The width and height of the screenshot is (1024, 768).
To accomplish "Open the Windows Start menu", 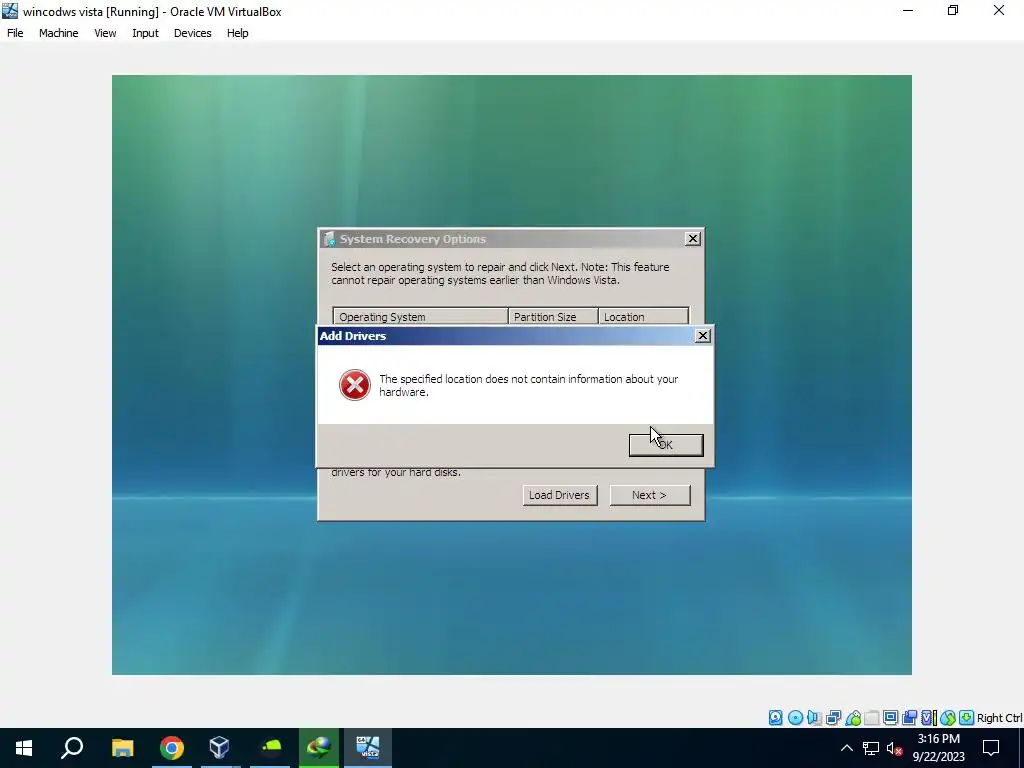I will tap(24, 748).
